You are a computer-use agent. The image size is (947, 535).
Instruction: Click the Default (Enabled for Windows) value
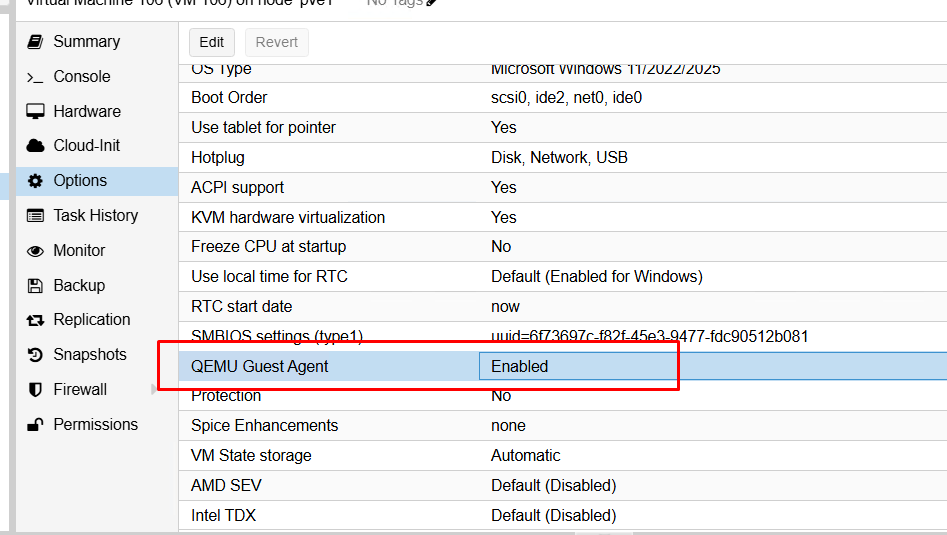(x=597, y=277)
